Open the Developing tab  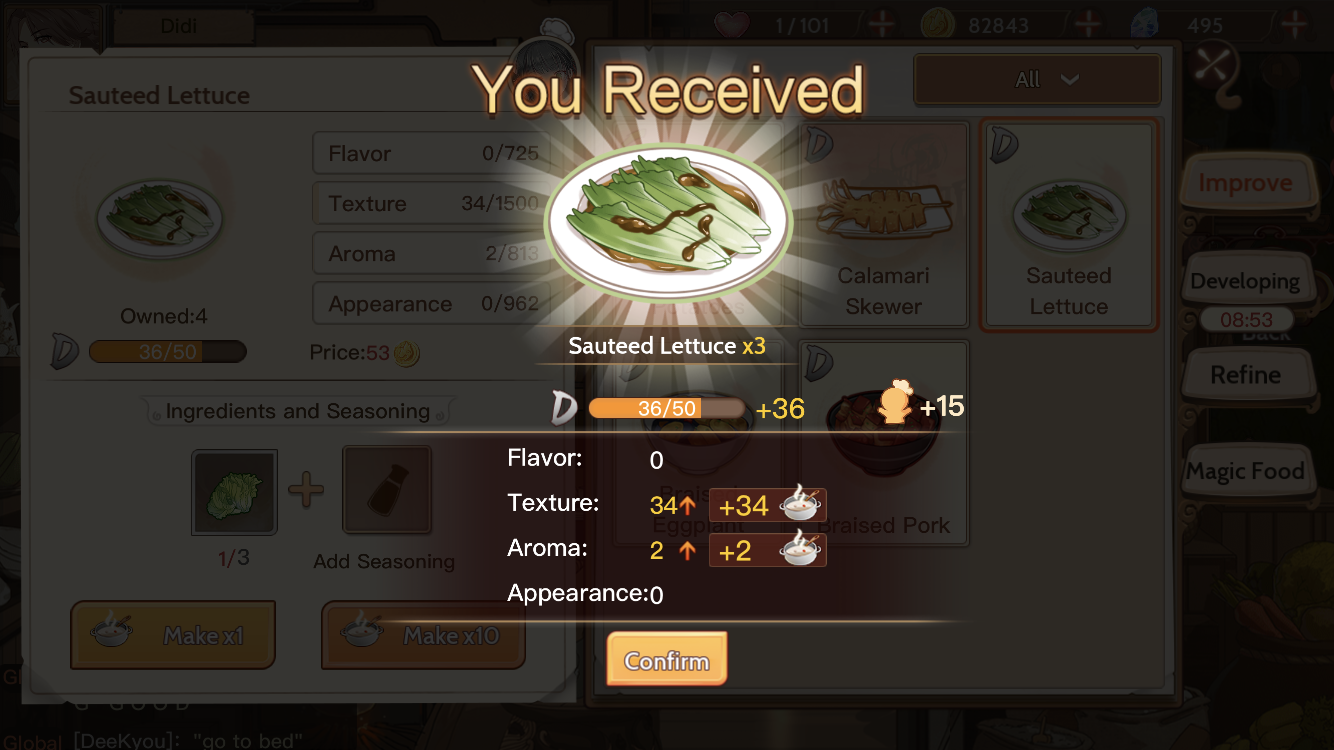point(1245,282)
